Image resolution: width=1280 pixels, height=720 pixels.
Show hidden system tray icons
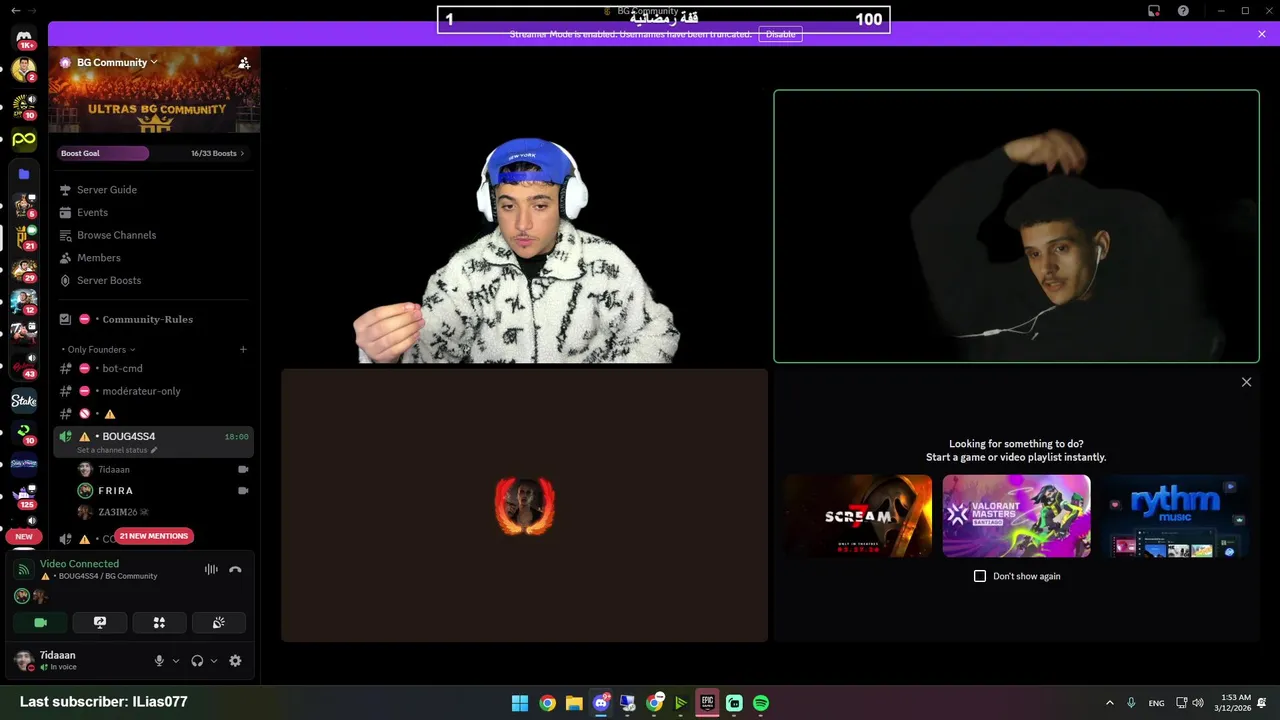click(x=1109, y=703)
